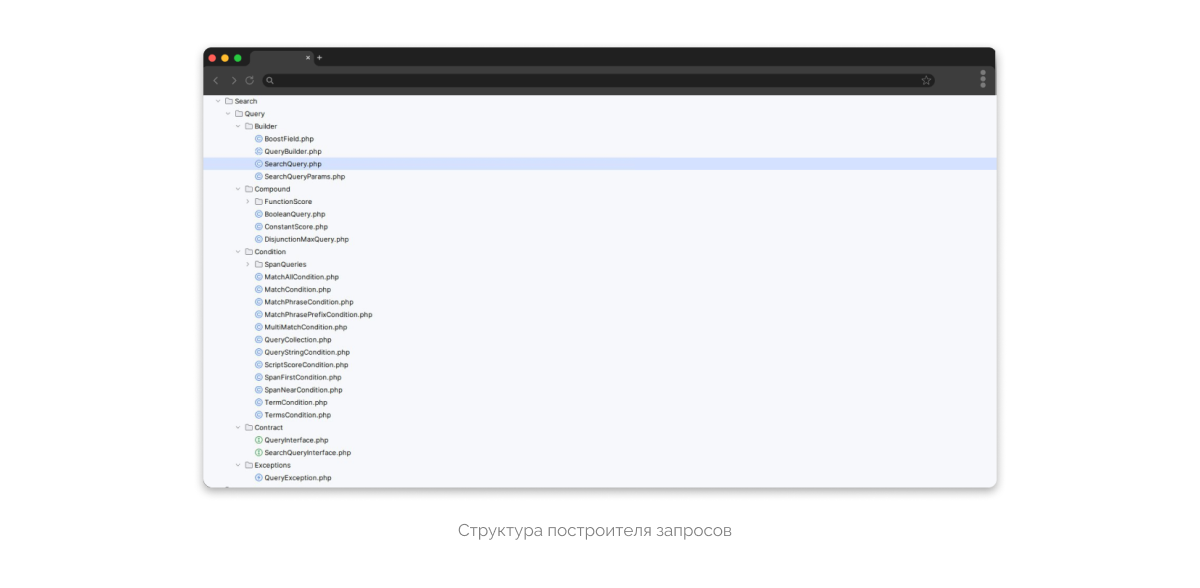1200x588 pixels.
Task: Select the file QueryBuilder.php
Action: pyautogui.click(x=293, y=151)
